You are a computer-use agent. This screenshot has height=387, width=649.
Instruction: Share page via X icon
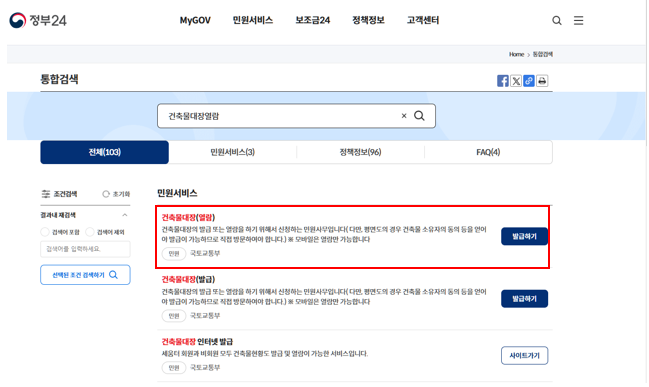tap(516, 81)
